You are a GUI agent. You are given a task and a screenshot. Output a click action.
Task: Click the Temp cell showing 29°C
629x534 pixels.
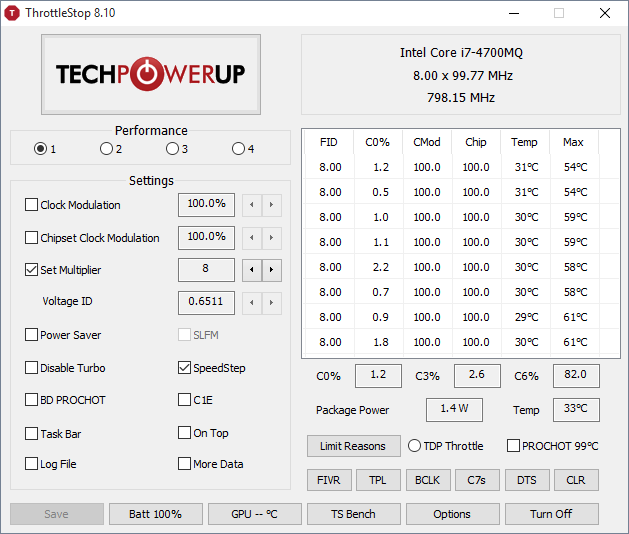click(527, 317)
